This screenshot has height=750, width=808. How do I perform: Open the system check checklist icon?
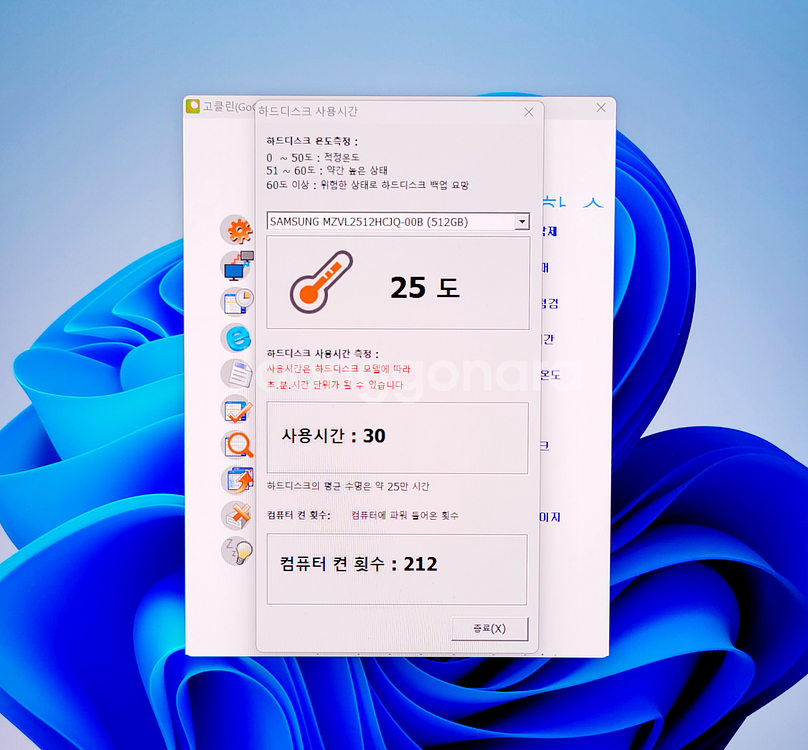(x=238, y=410)
